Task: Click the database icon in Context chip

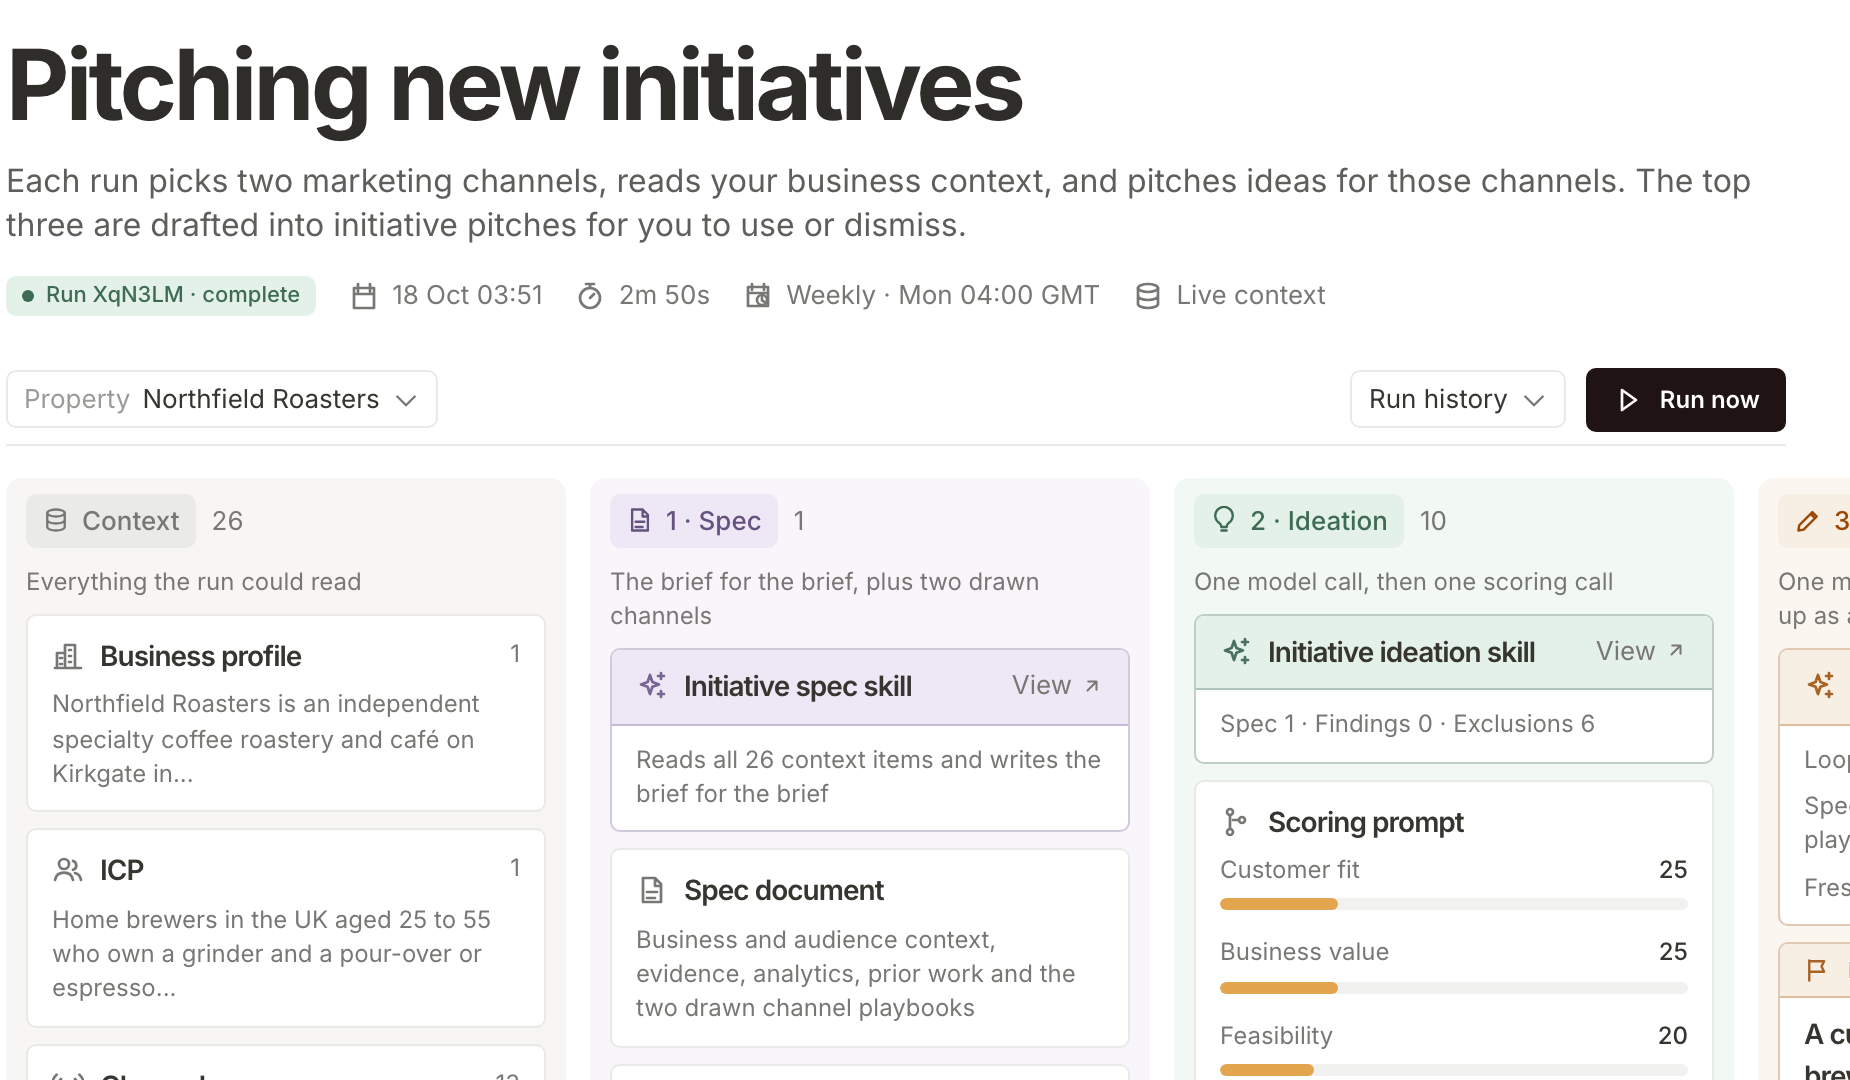Action: (56, 520)
